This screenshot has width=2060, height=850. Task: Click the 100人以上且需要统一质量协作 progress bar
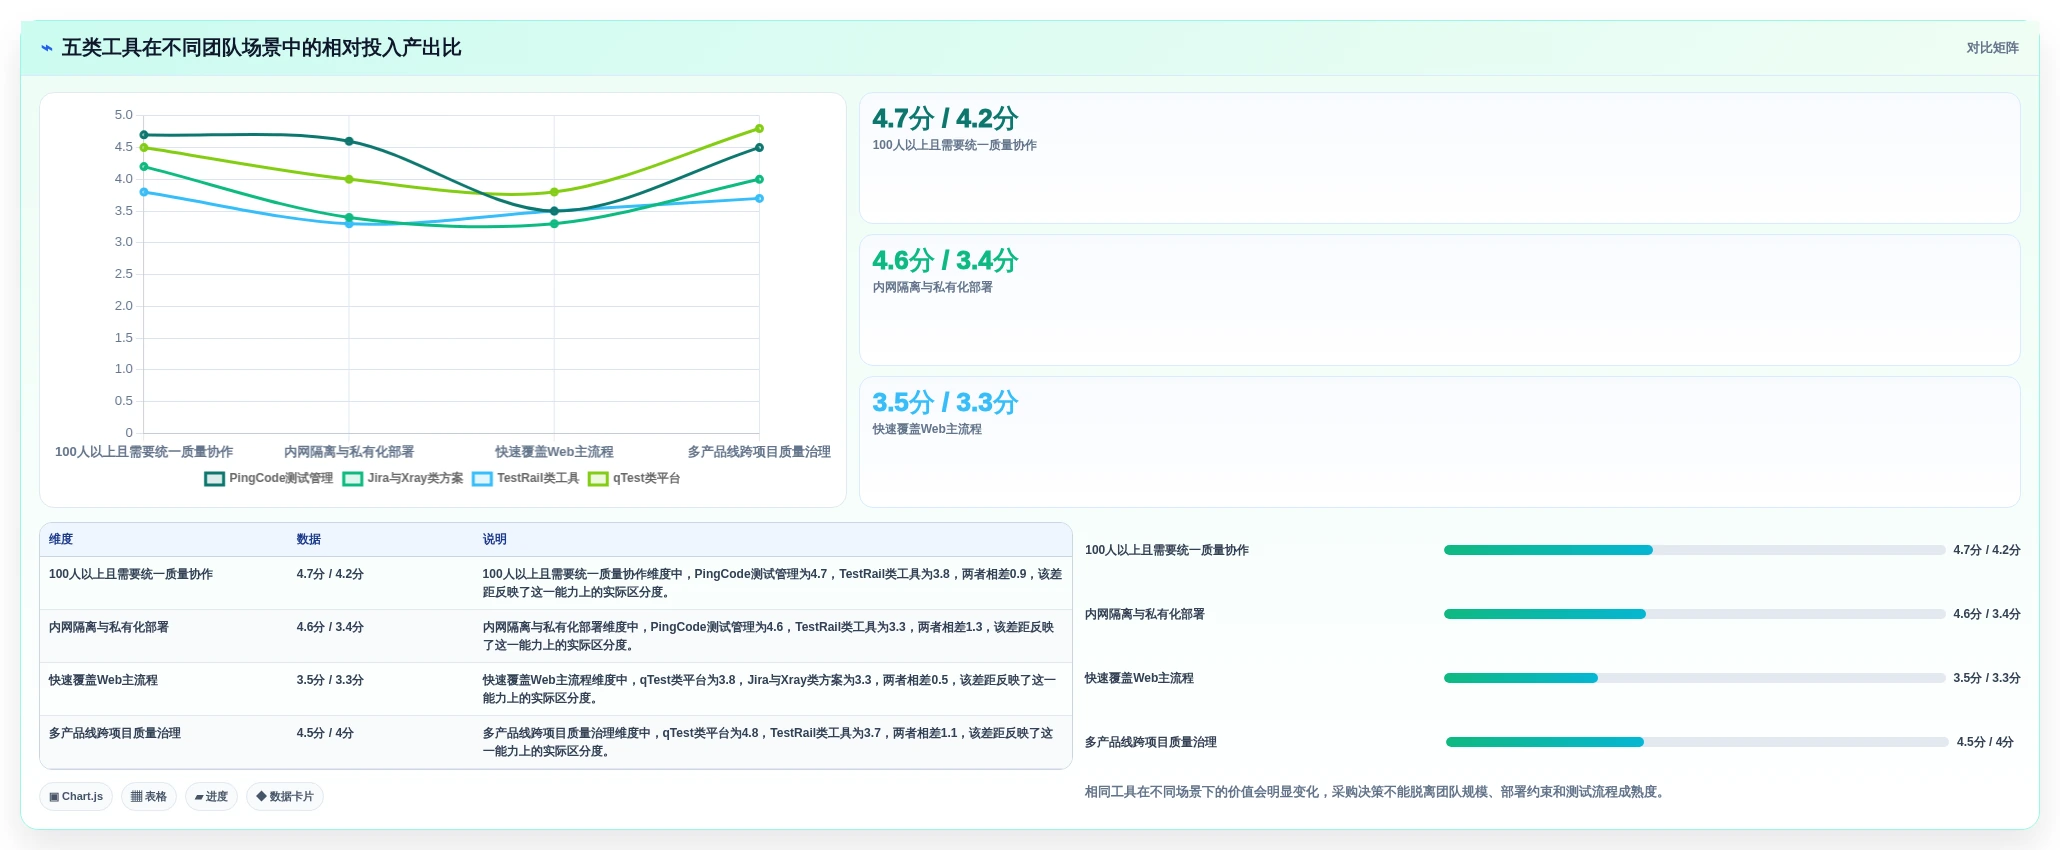(x=1694, y=550)
